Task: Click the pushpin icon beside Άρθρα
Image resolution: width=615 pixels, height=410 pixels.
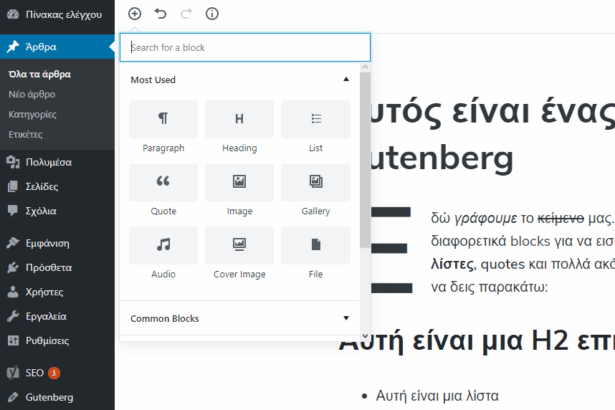Action: [13, 47]
